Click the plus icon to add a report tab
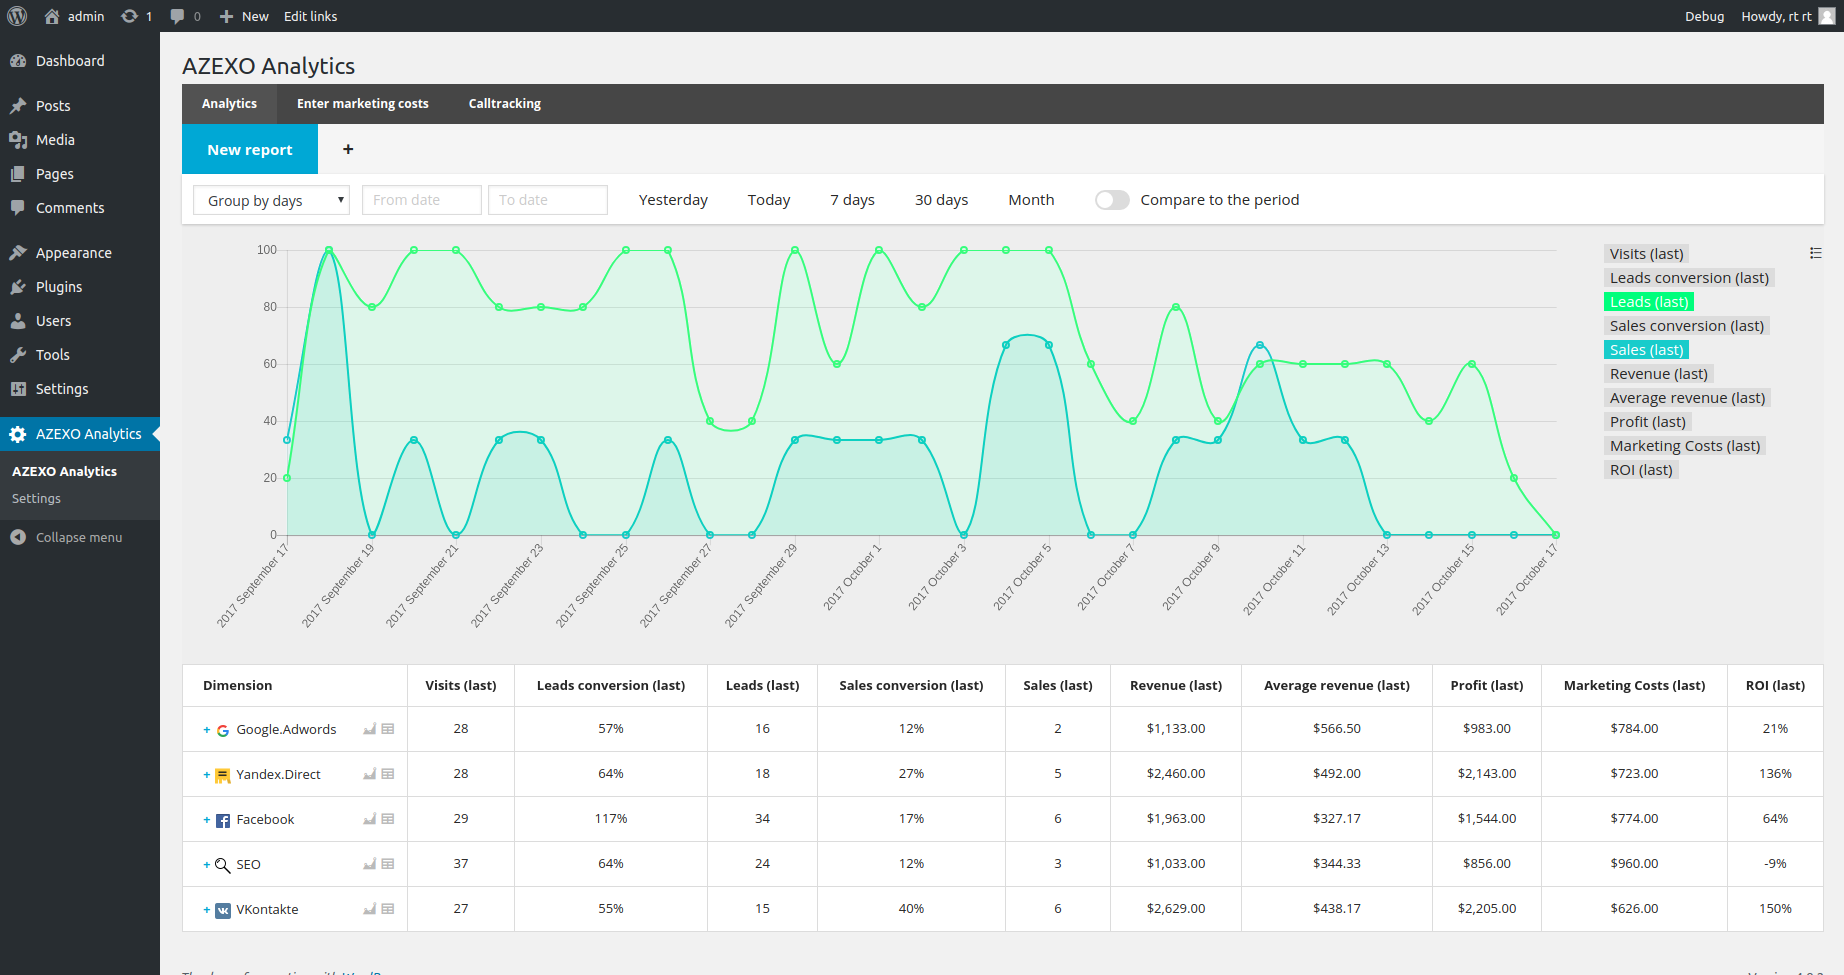Viewport: 1844px width, 975px height. [348, 149]
